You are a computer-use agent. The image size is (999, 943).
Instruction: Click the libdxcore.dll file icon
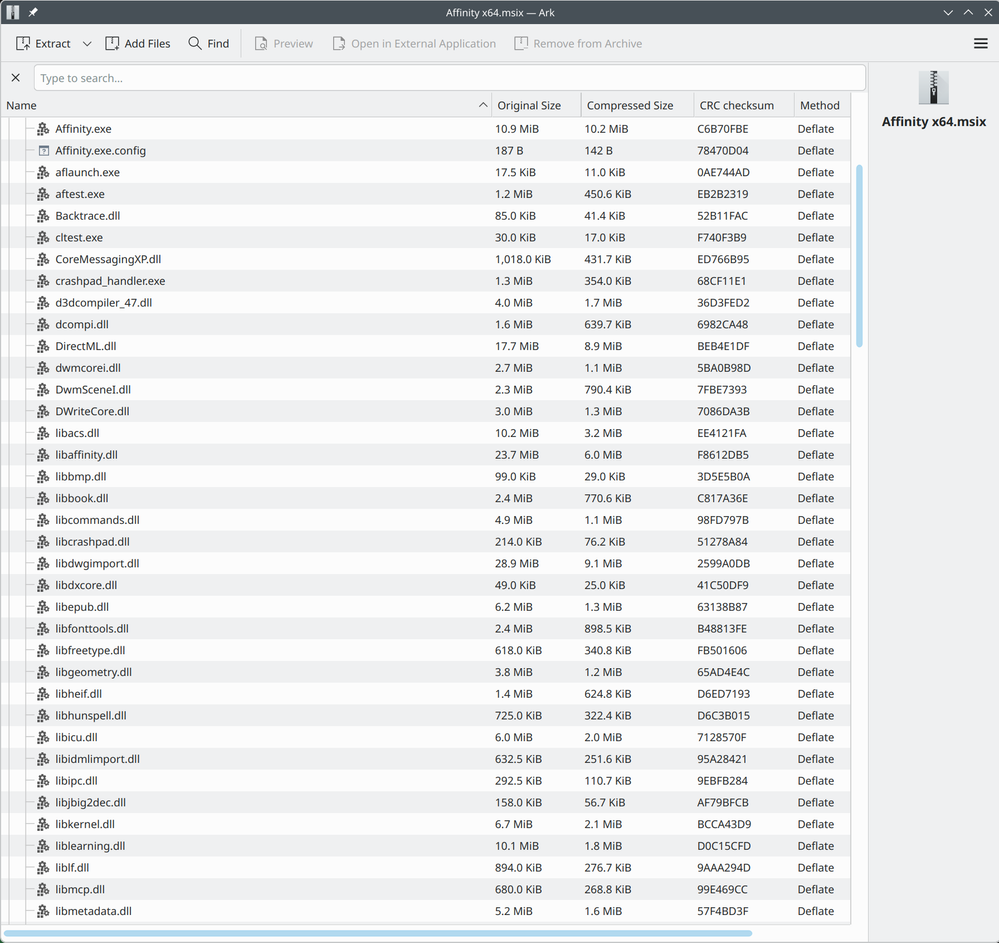(x=43, y=585)
